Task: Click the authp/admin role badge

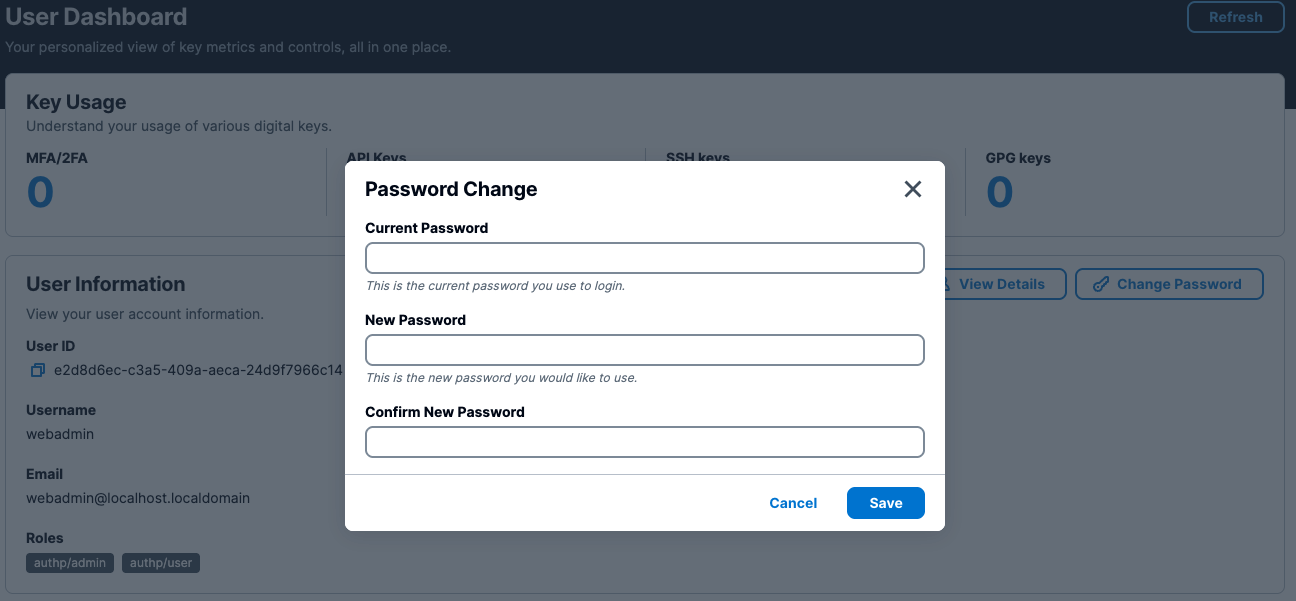Action: click(70, 563)
